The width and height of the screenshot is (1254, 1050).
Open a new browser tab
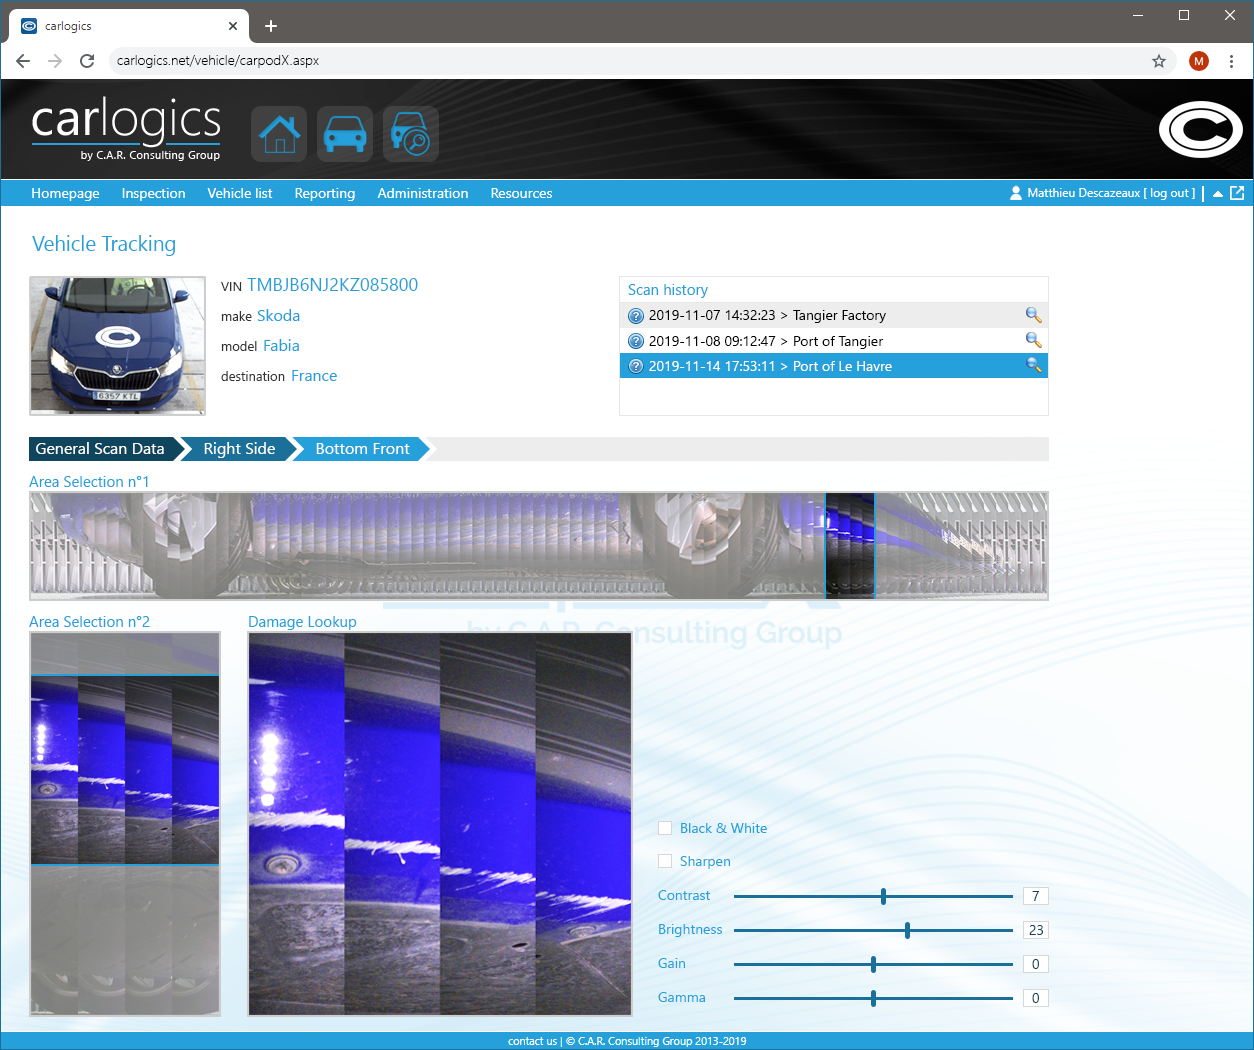tap(271, 26)
